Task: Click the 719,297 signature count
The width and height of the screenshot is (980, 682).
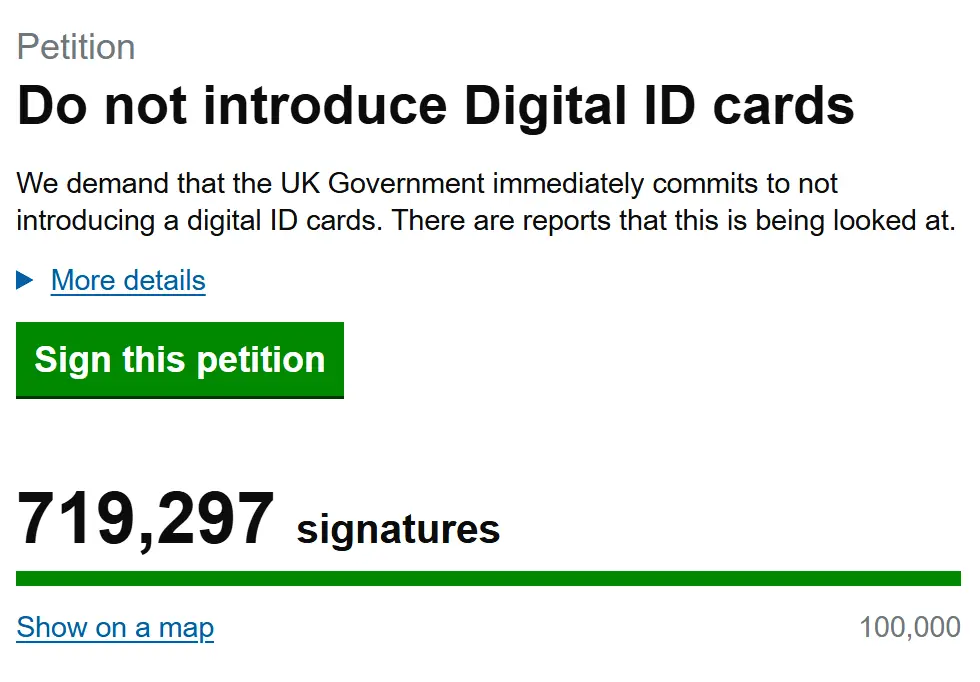Action: coord(146,517)
